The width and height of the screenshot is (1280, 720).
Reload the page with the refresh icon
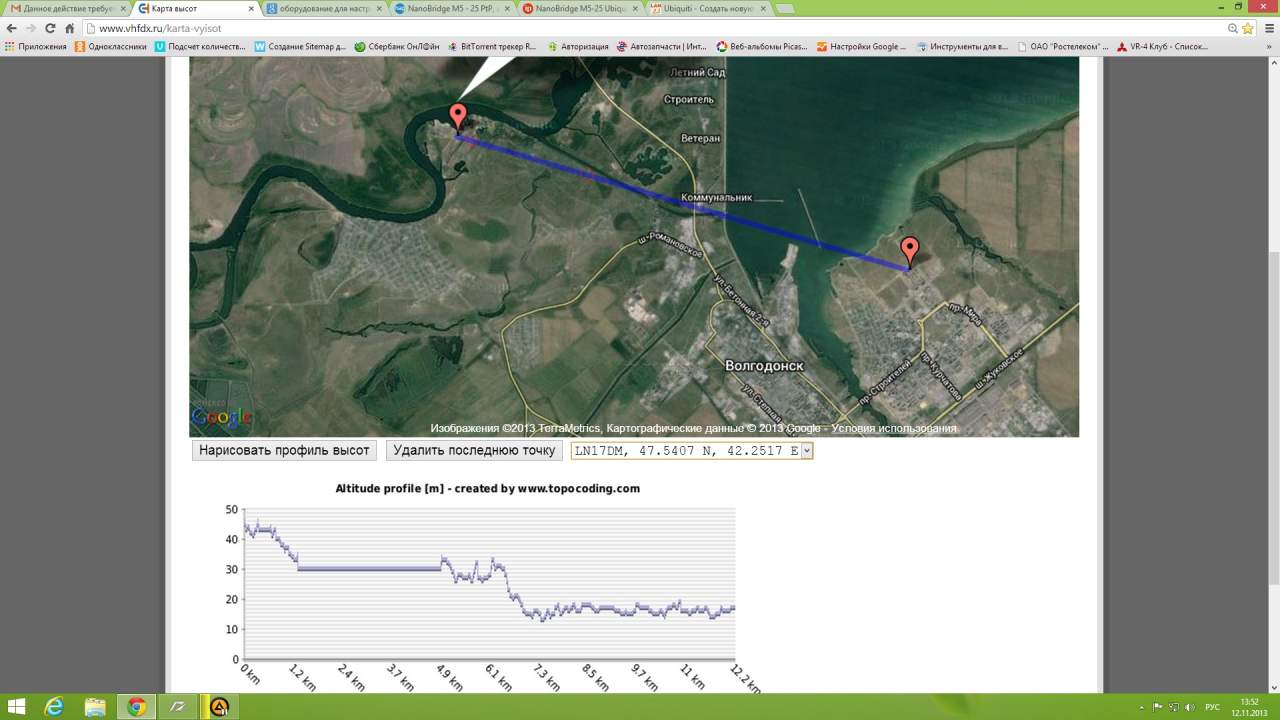[x=49, y=28]
